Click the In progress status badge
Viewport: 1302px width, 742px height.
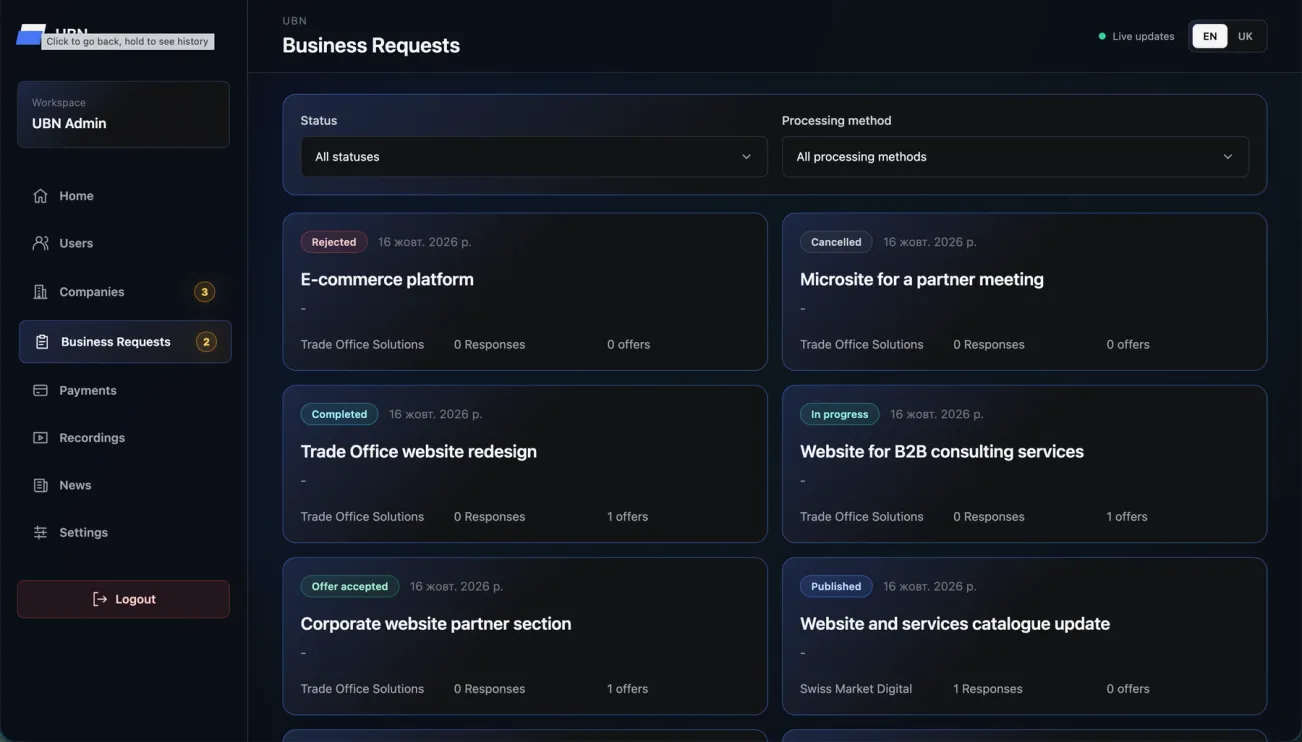[839, 414]
